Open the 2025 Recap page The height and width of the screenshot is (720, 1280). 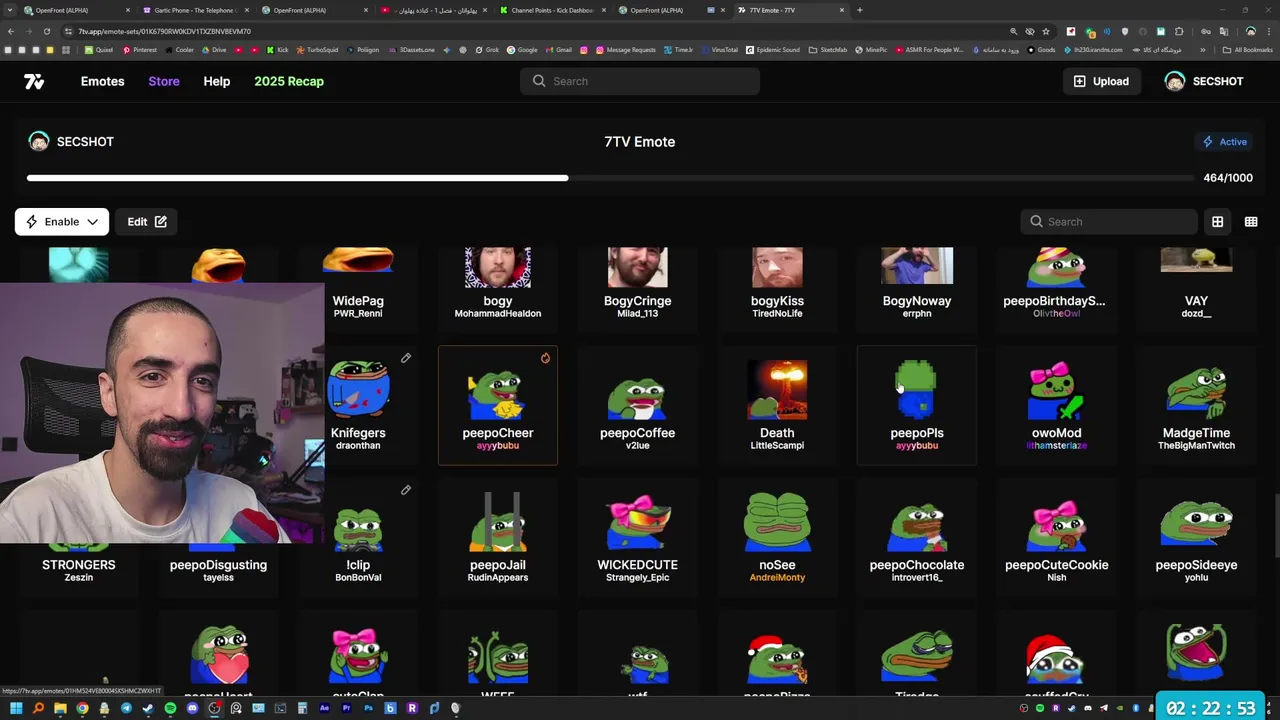289,81
